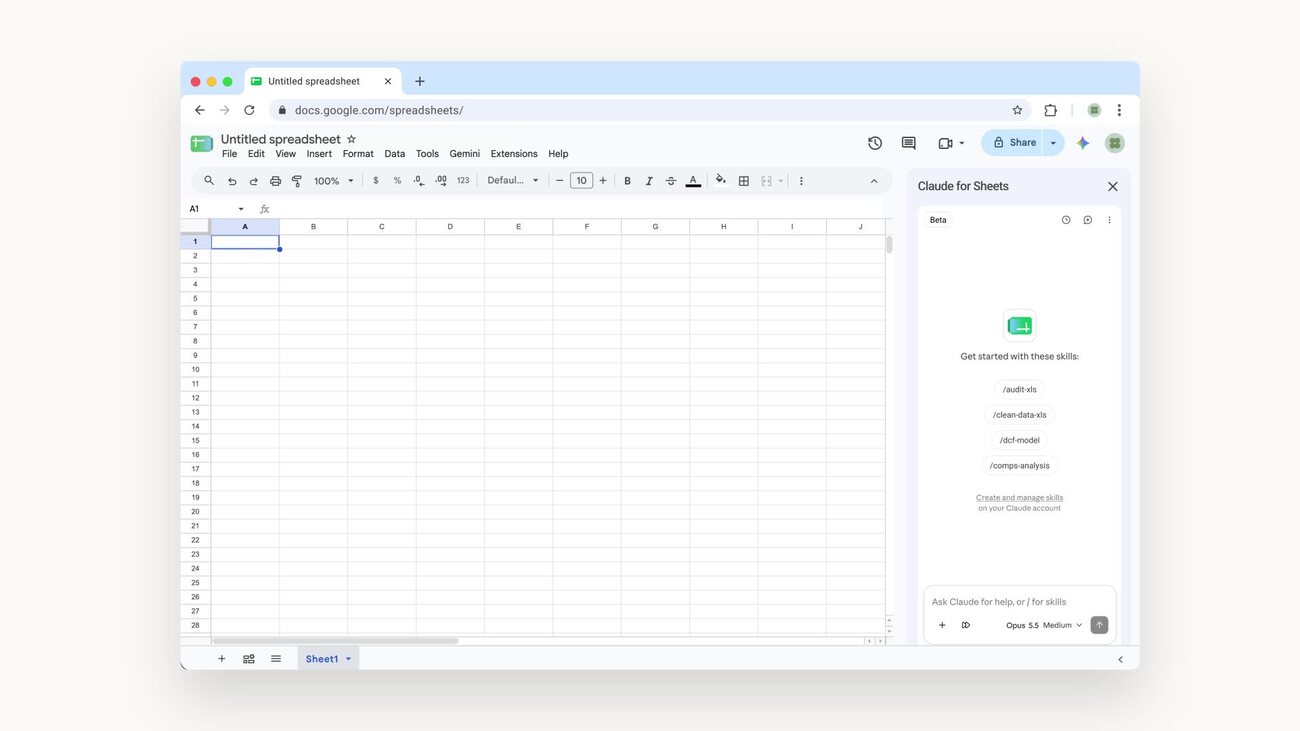
Task: Select the /audit-xls skill
Action: [1019, 390]
